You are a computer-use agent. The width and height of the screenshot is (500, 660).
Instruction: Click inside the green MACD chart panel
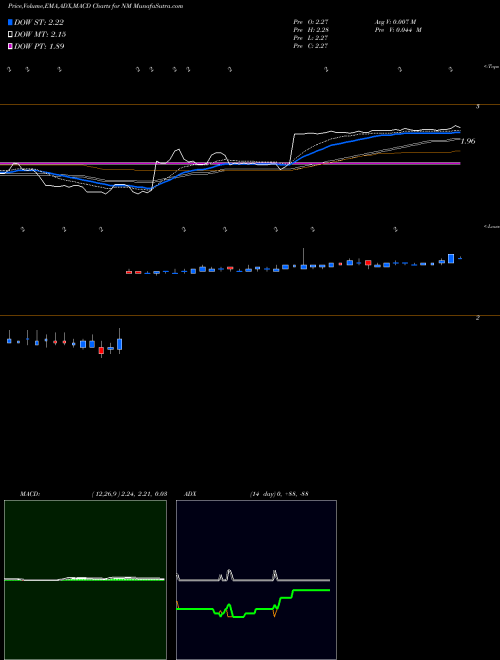point(85,580)
